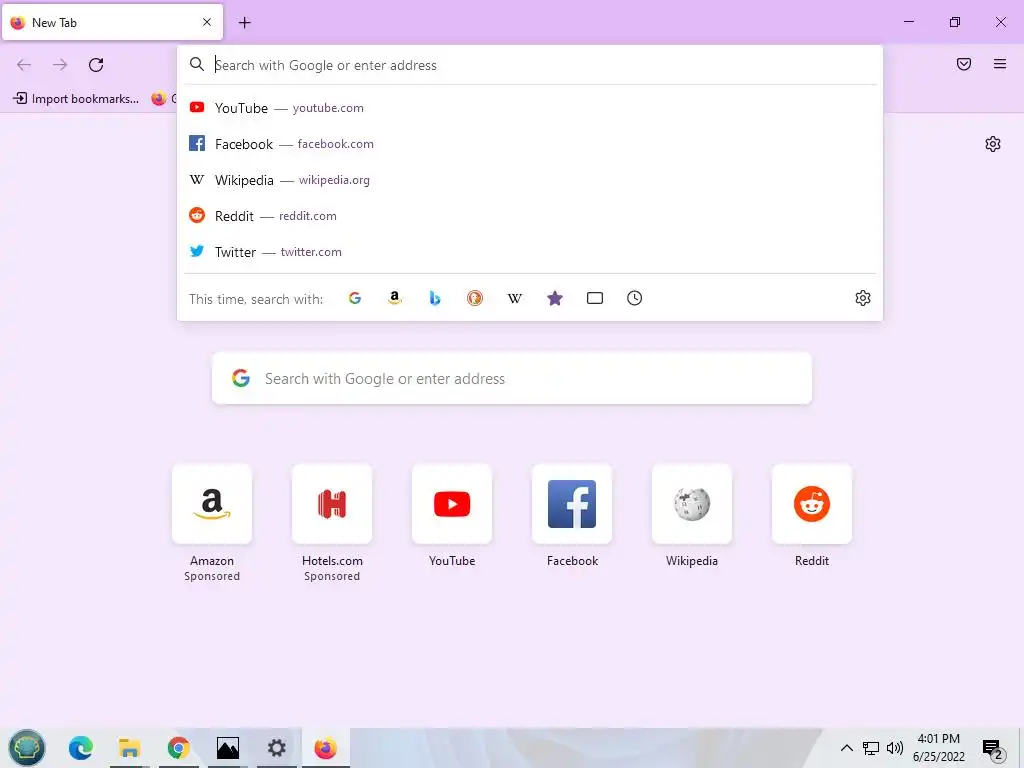Image resolution: width=1024 pixels, height=768 pixels.
Task: Launch Google Chrome from the taskbar
Action: 178,748
